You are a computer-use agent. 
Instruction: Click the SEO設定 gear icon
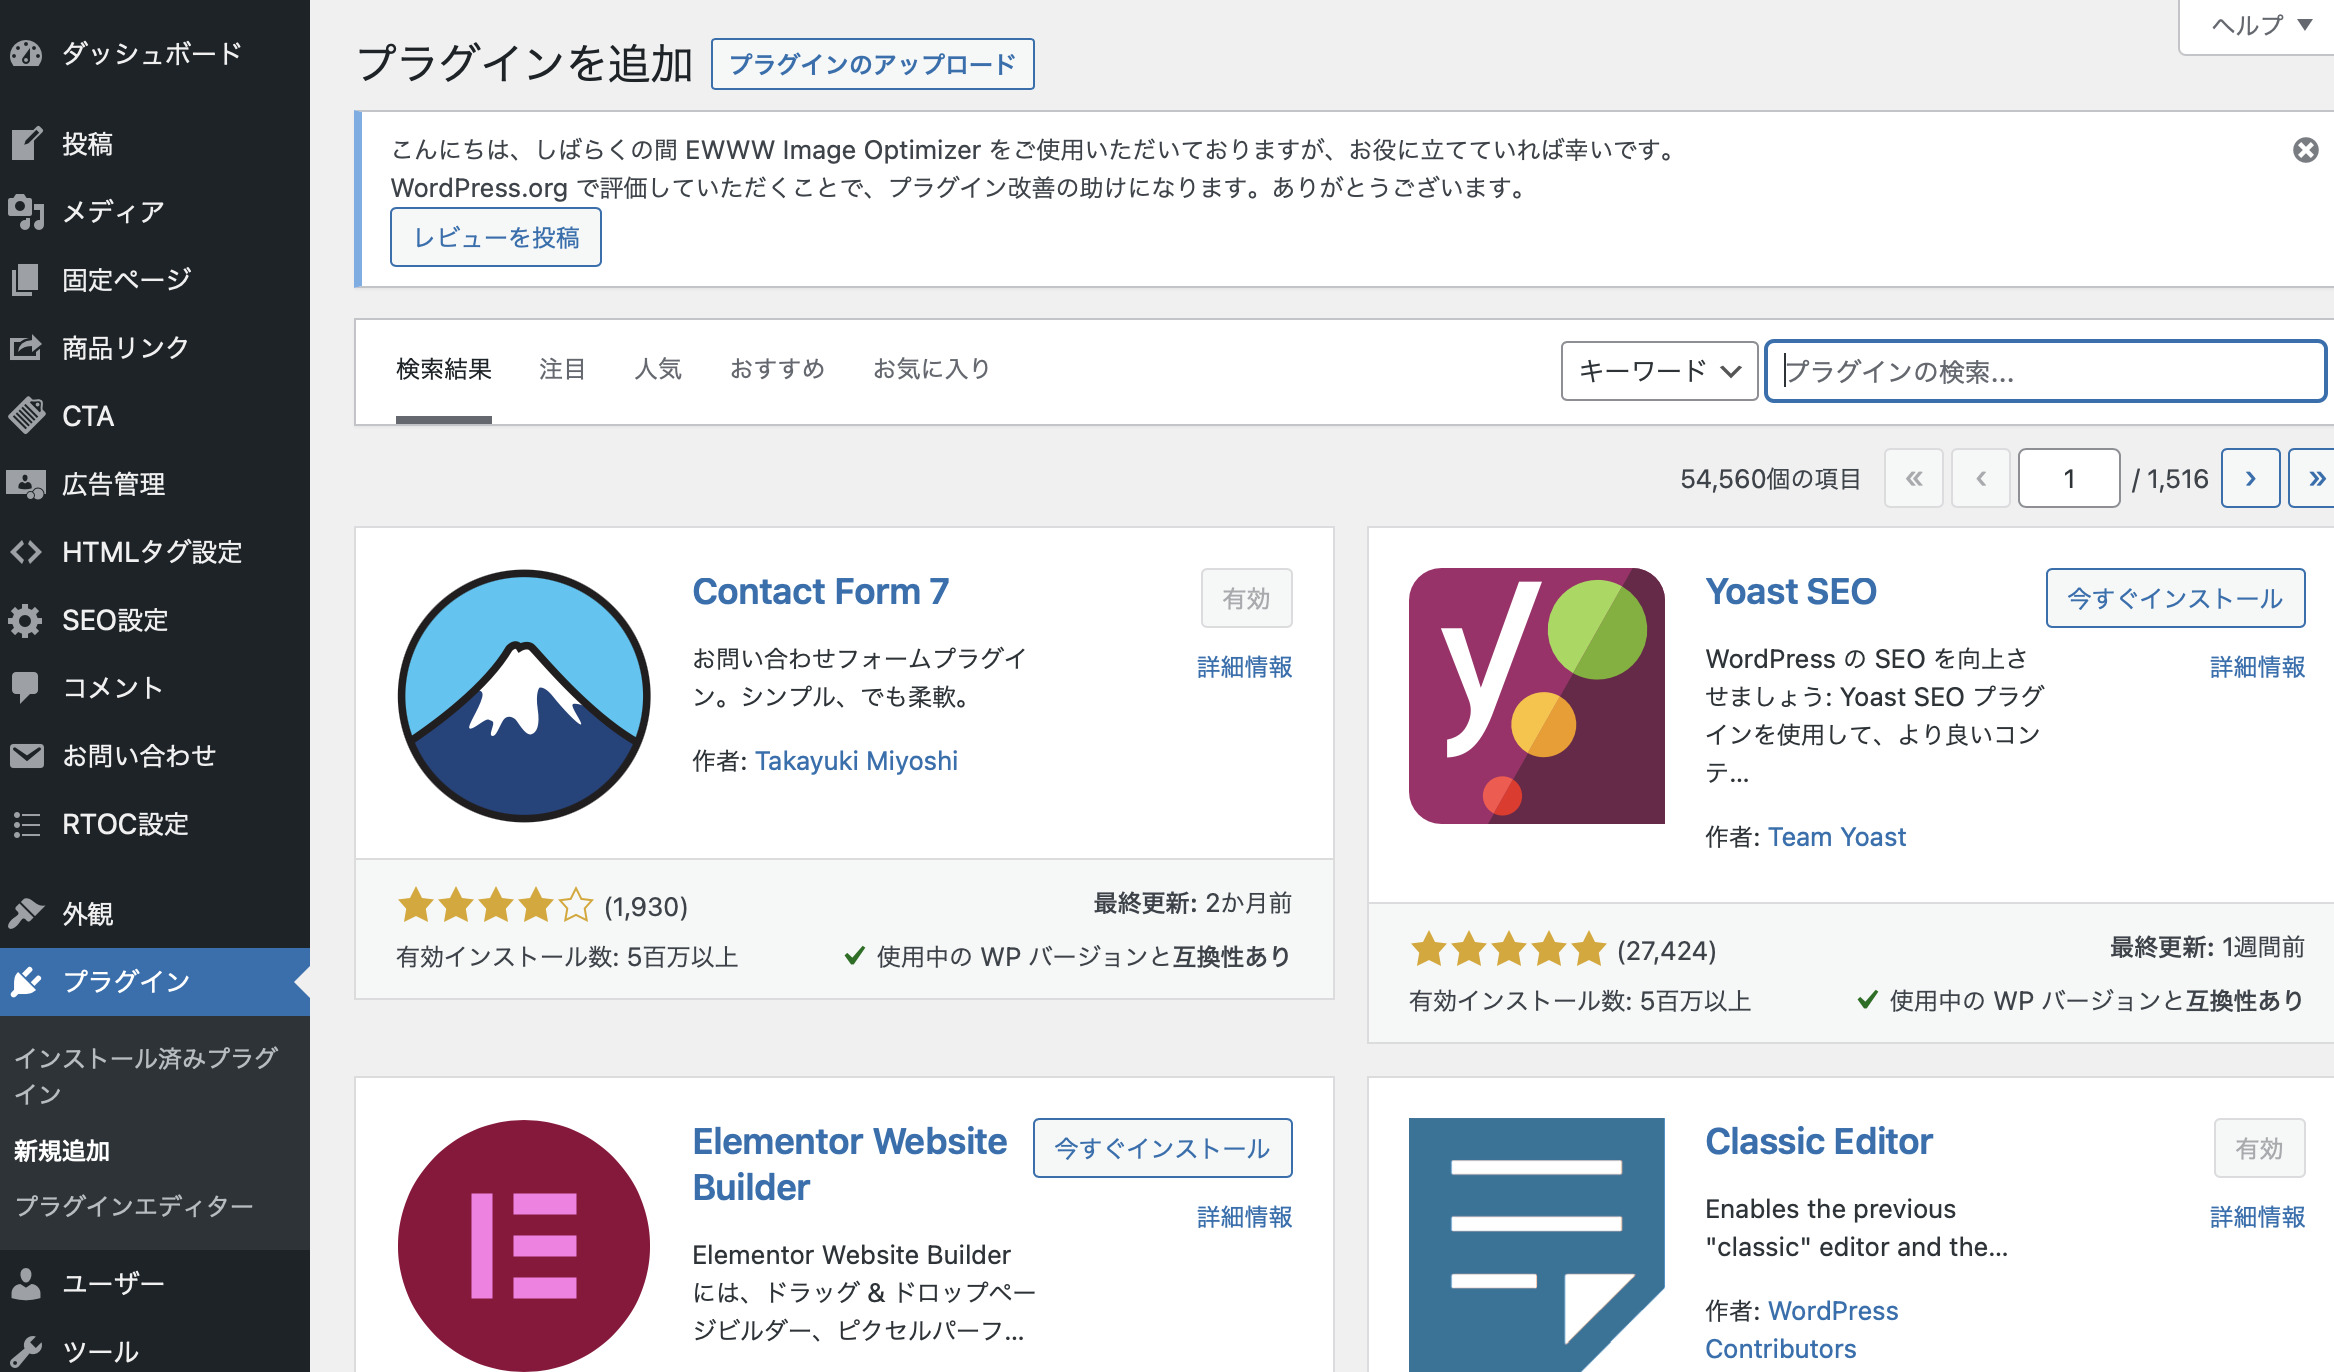26,620
